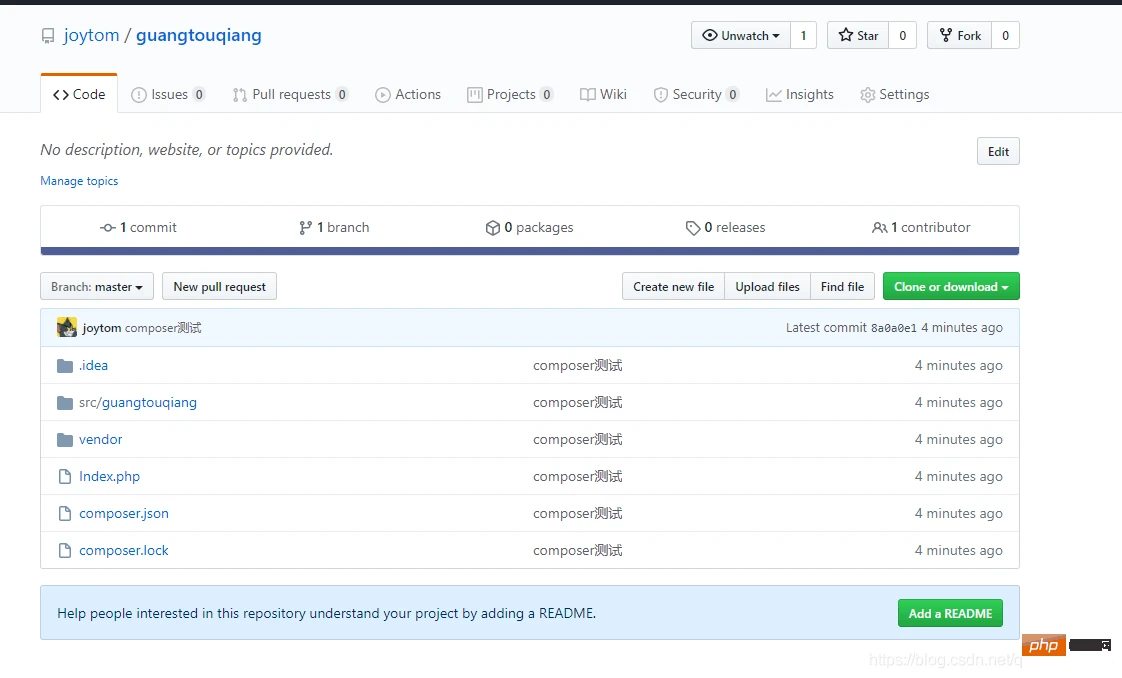The height and width of the screenshot is (678, 1122).
Task: Click the branch icon beside 1 branch
Action: 305,228
